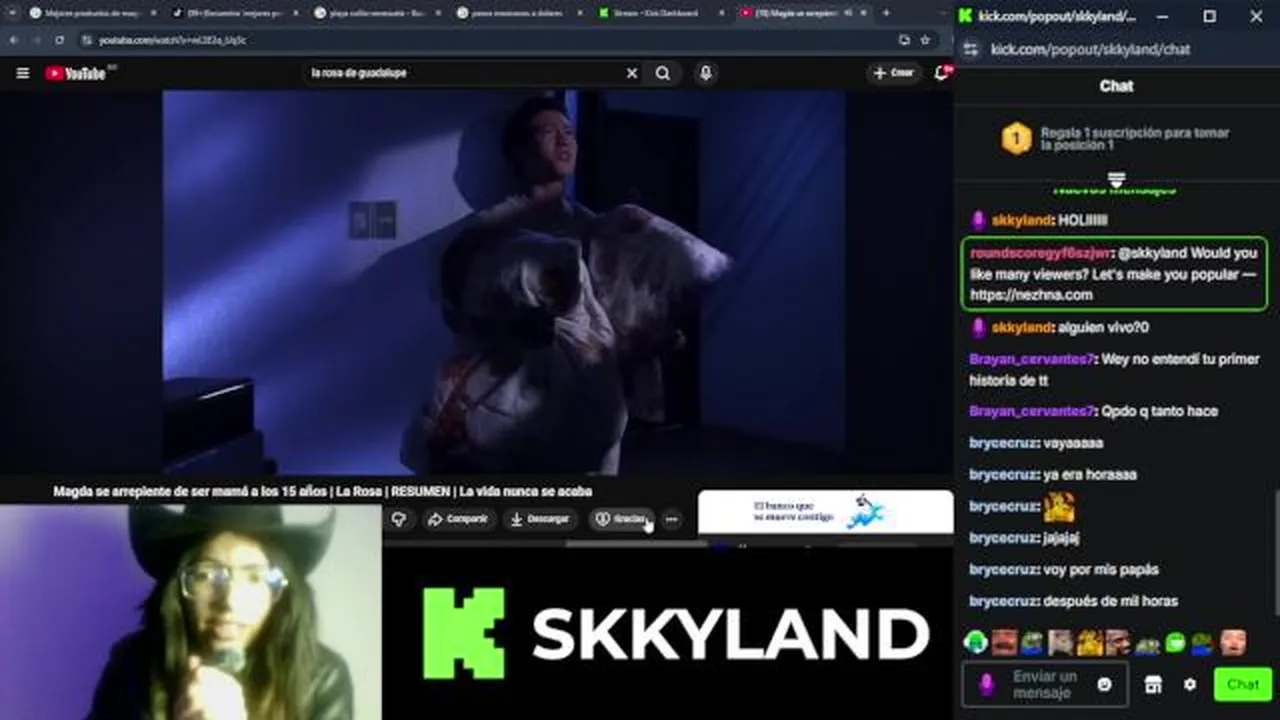Open site info icon in Kick popout
Viewport: 1280px width, 720px height.
(x=970, y=49)
